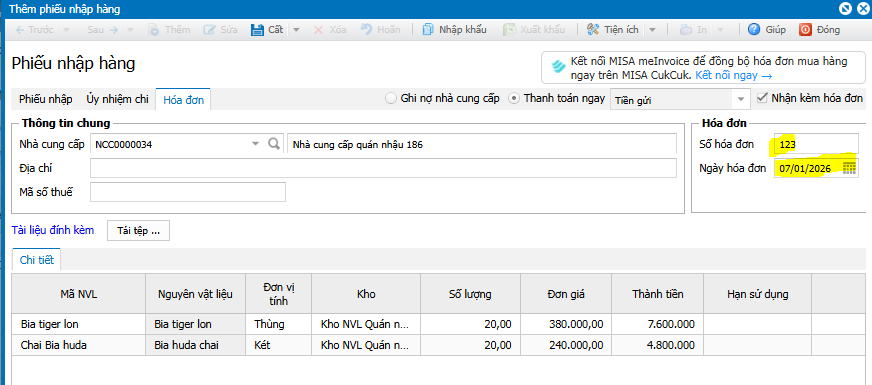Screen dimensions: 872x385
Task: Select the Chi tiết tab
Action: coord(37,260)
